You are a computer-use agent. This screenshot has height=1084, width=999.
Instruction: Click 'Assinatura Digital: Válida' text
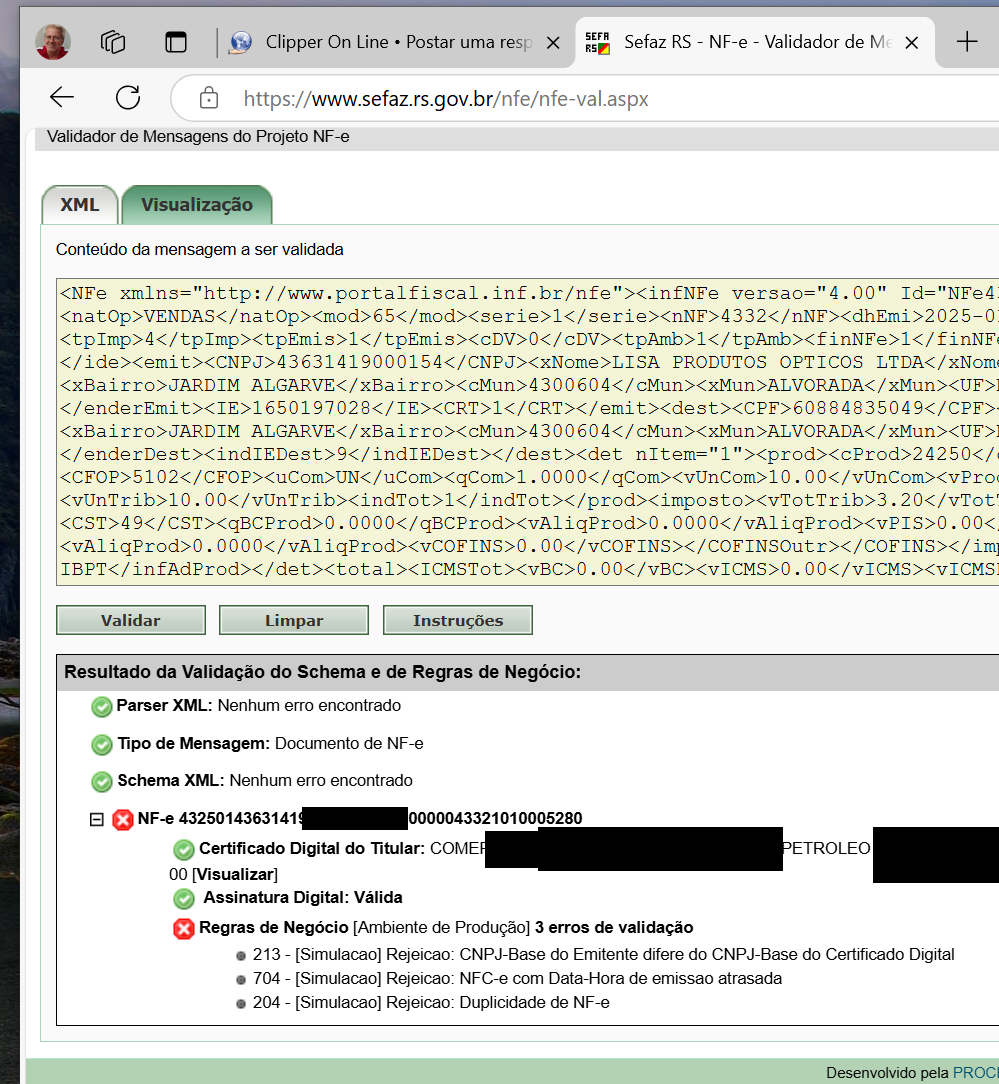tap(303, 897)
